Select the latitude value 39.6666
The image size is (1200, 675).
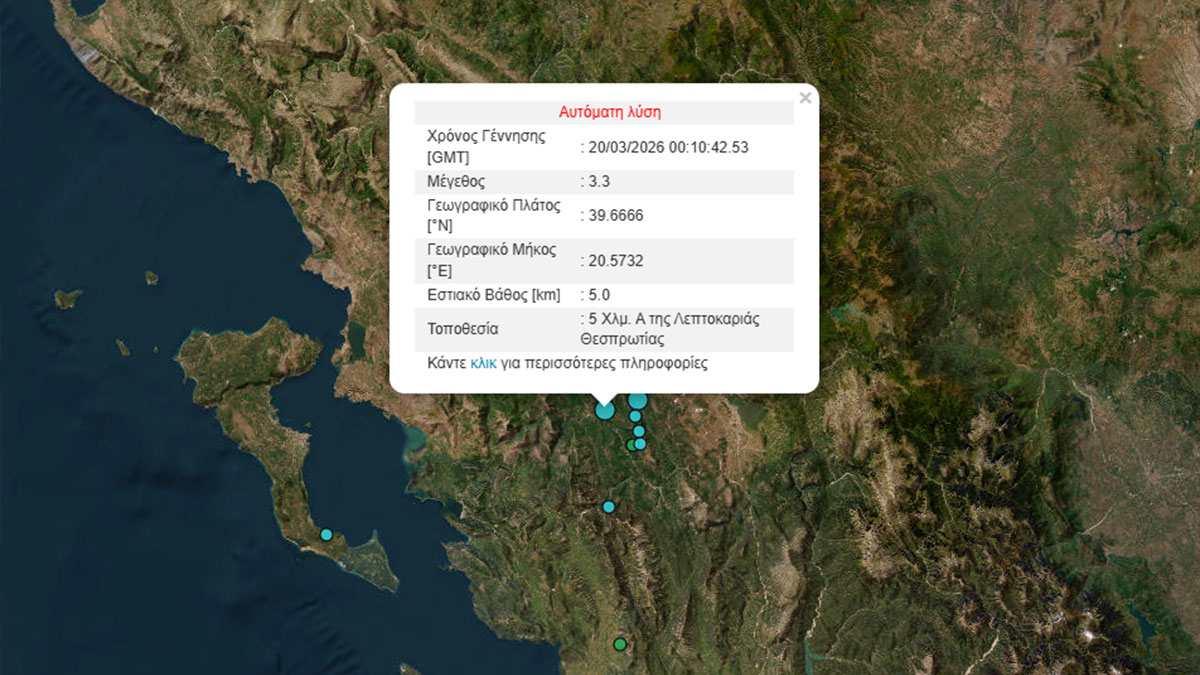[x=615, y=215]
